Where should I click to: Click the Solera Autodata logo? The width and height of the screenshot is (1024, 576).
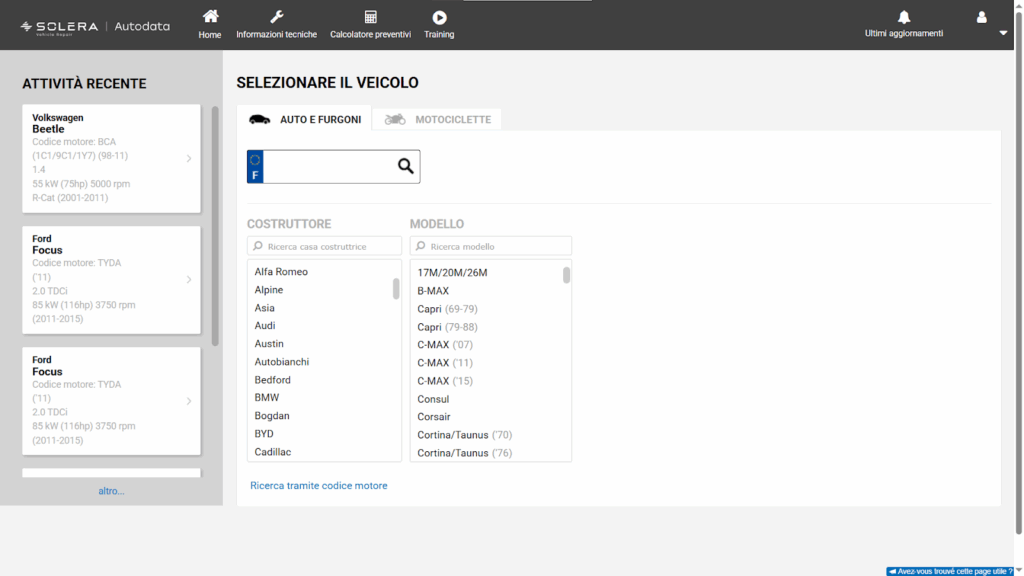click(x=95, y=27)
